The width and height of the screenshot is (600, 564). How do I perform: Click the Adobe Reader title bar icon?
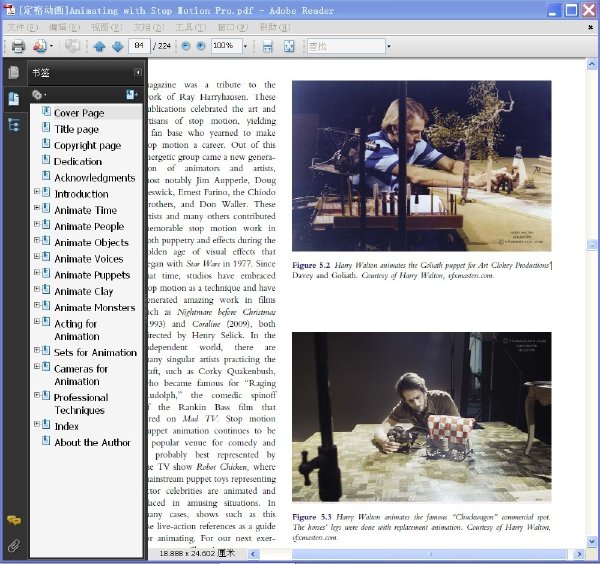pyautogui.click(x=9, y=10)
